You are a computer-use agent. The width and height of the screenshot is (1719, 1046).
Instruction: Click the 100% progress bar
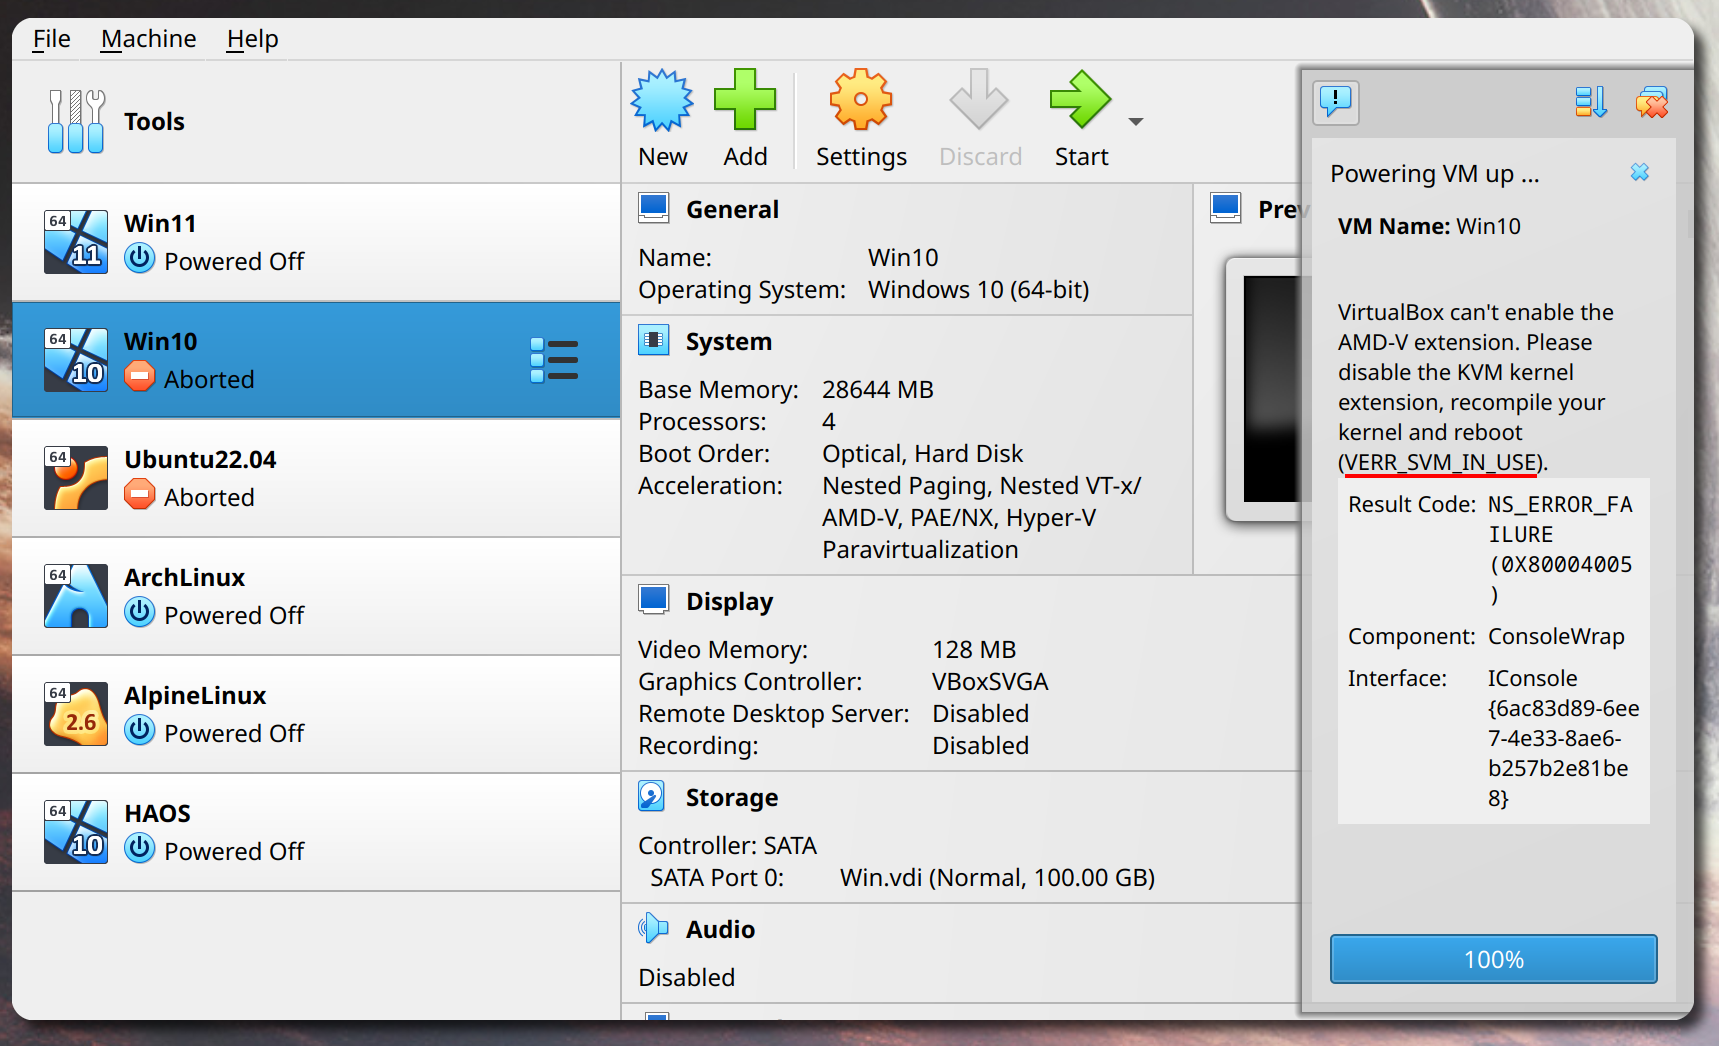1493,959
